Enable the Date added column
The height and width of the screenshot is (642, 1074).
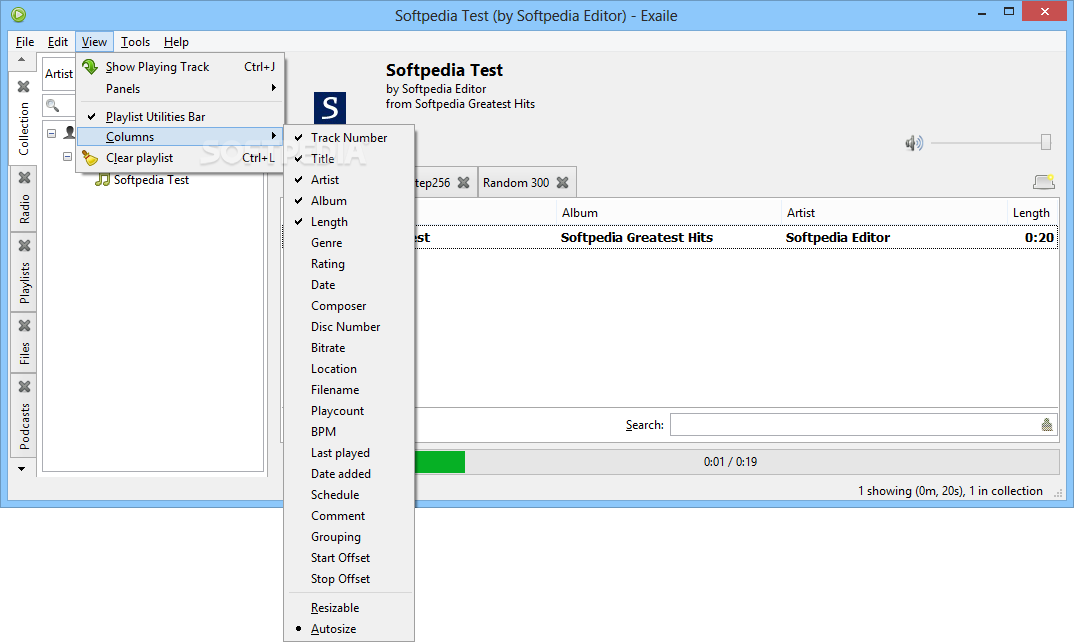point(349,474)
